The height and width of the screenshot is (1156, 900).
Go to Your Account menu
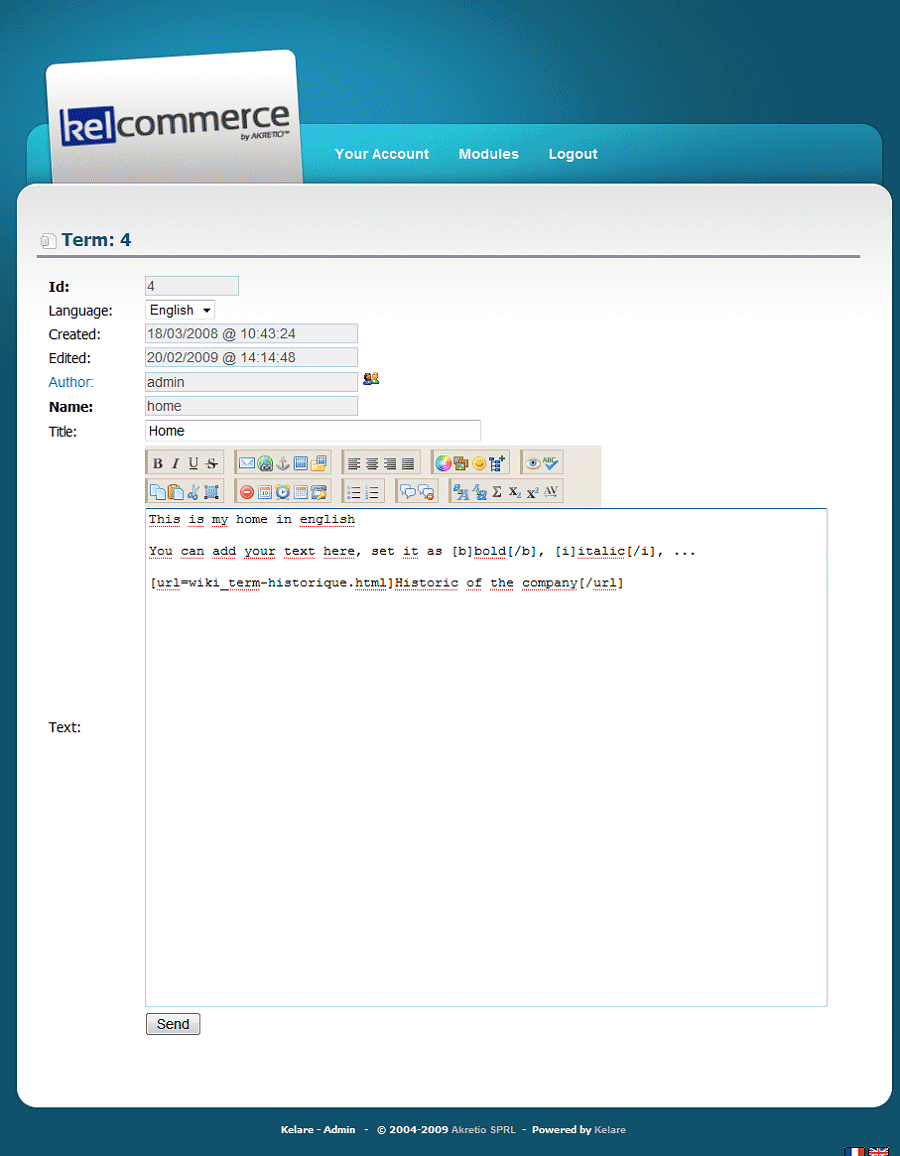point(381,154)
